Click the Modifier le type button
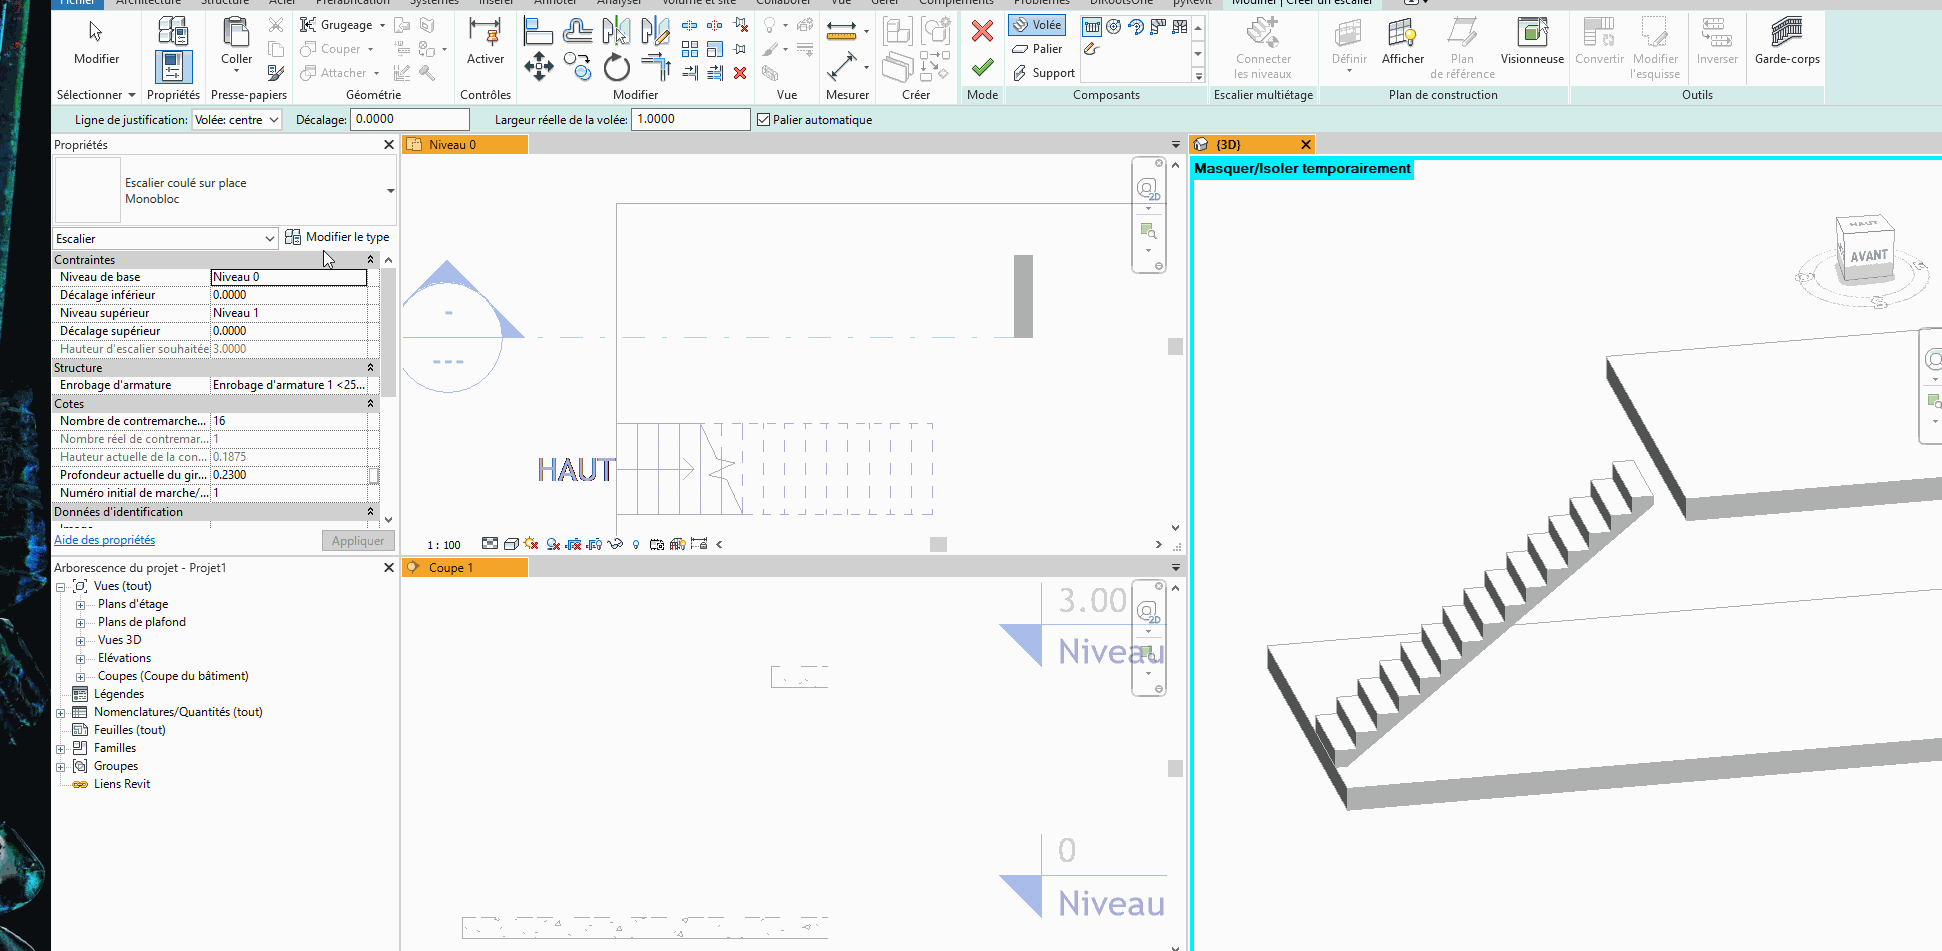 tap(337, 238)
